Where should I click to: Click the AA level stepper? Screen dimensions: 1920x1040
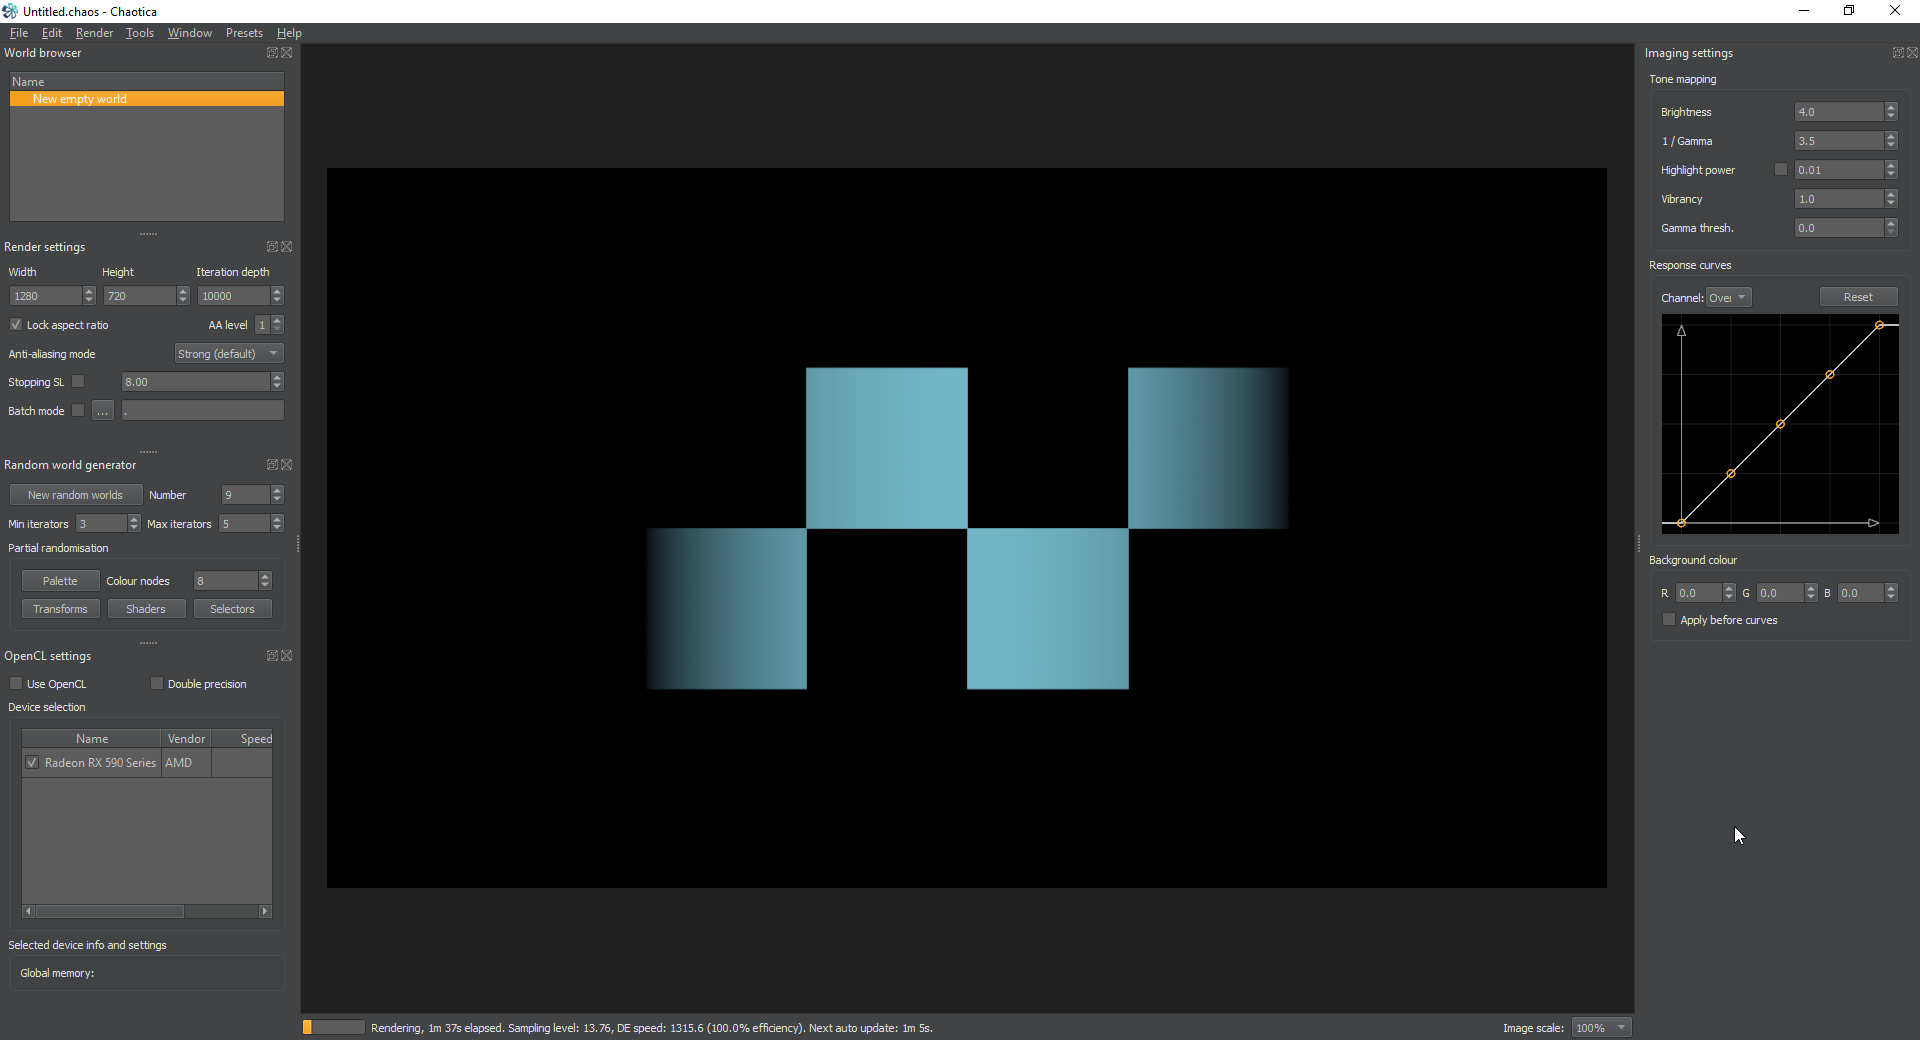click(278, 325)
